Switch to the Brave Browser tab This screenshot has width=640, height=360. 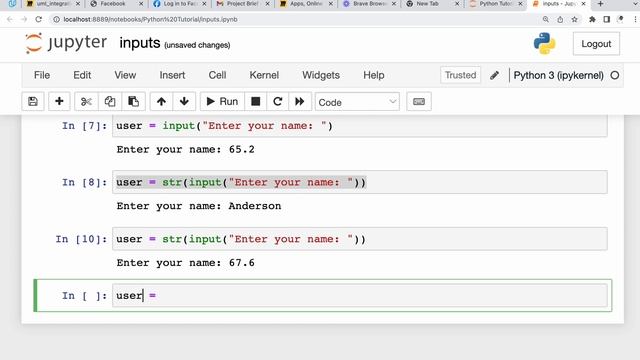click(x=369, y=4)
